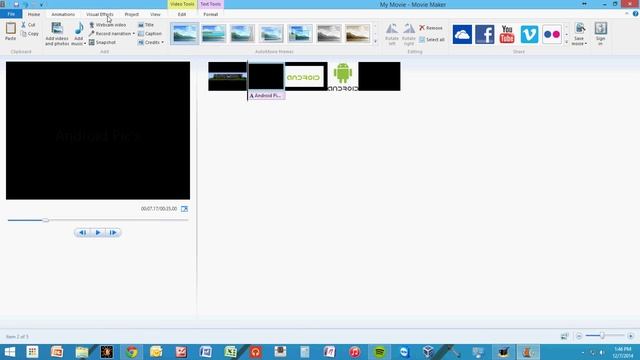
Task: Apply the third AutoMovie theme
Action: tap(242, 33)
